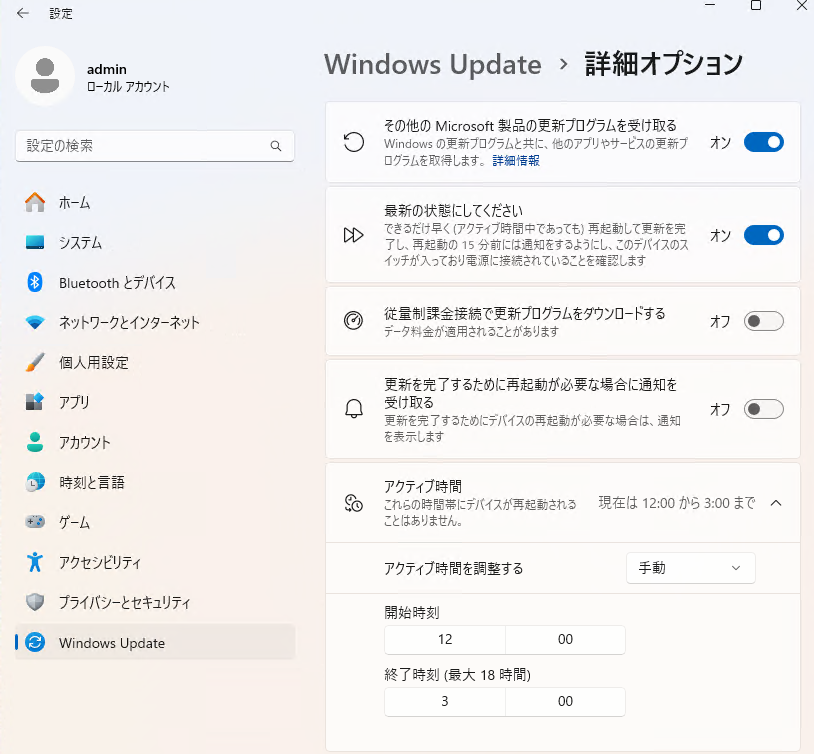Click the bell icon beside the restart notification setting
This screenshot has height=754, width=814.
(x=354, y=409)
